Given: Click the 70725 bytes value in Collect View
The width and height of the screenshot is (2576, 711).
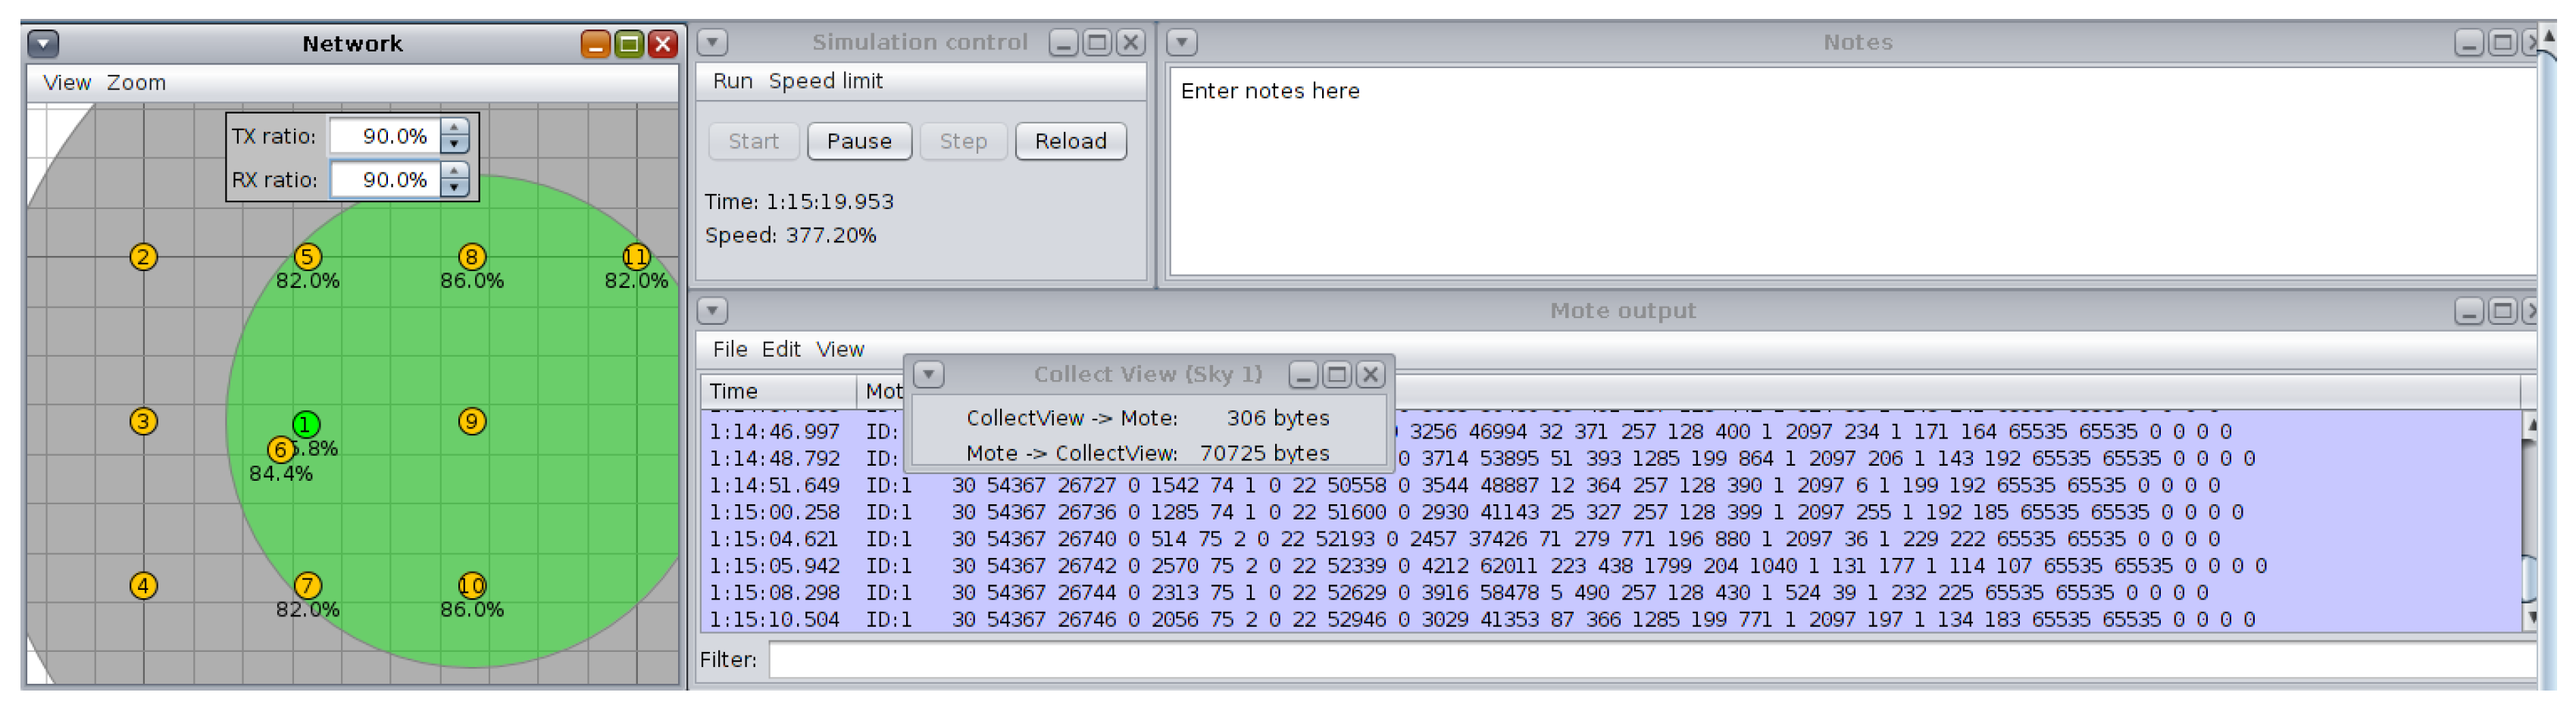Looking at the screenshot, I should coord(1264,454).
